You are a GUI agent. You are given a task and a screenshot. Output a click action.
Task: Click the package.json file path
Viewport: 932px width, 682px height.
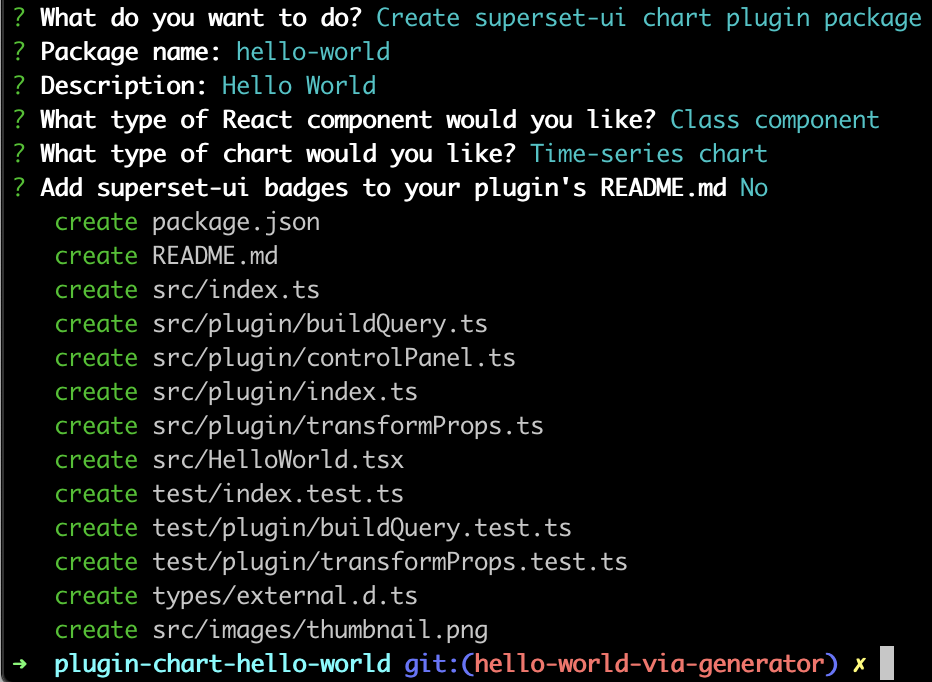coord(236,222)
